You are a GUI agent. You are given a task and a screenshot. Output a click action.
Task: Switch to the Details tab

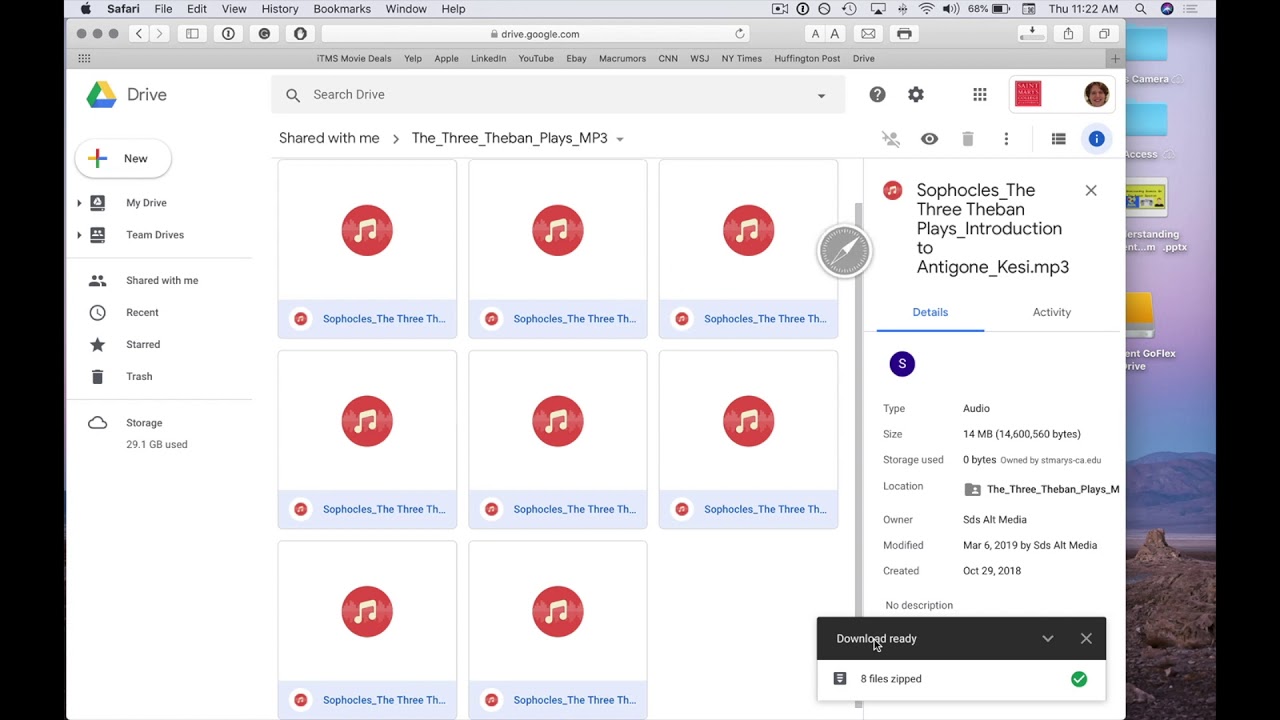click(930, 313)
